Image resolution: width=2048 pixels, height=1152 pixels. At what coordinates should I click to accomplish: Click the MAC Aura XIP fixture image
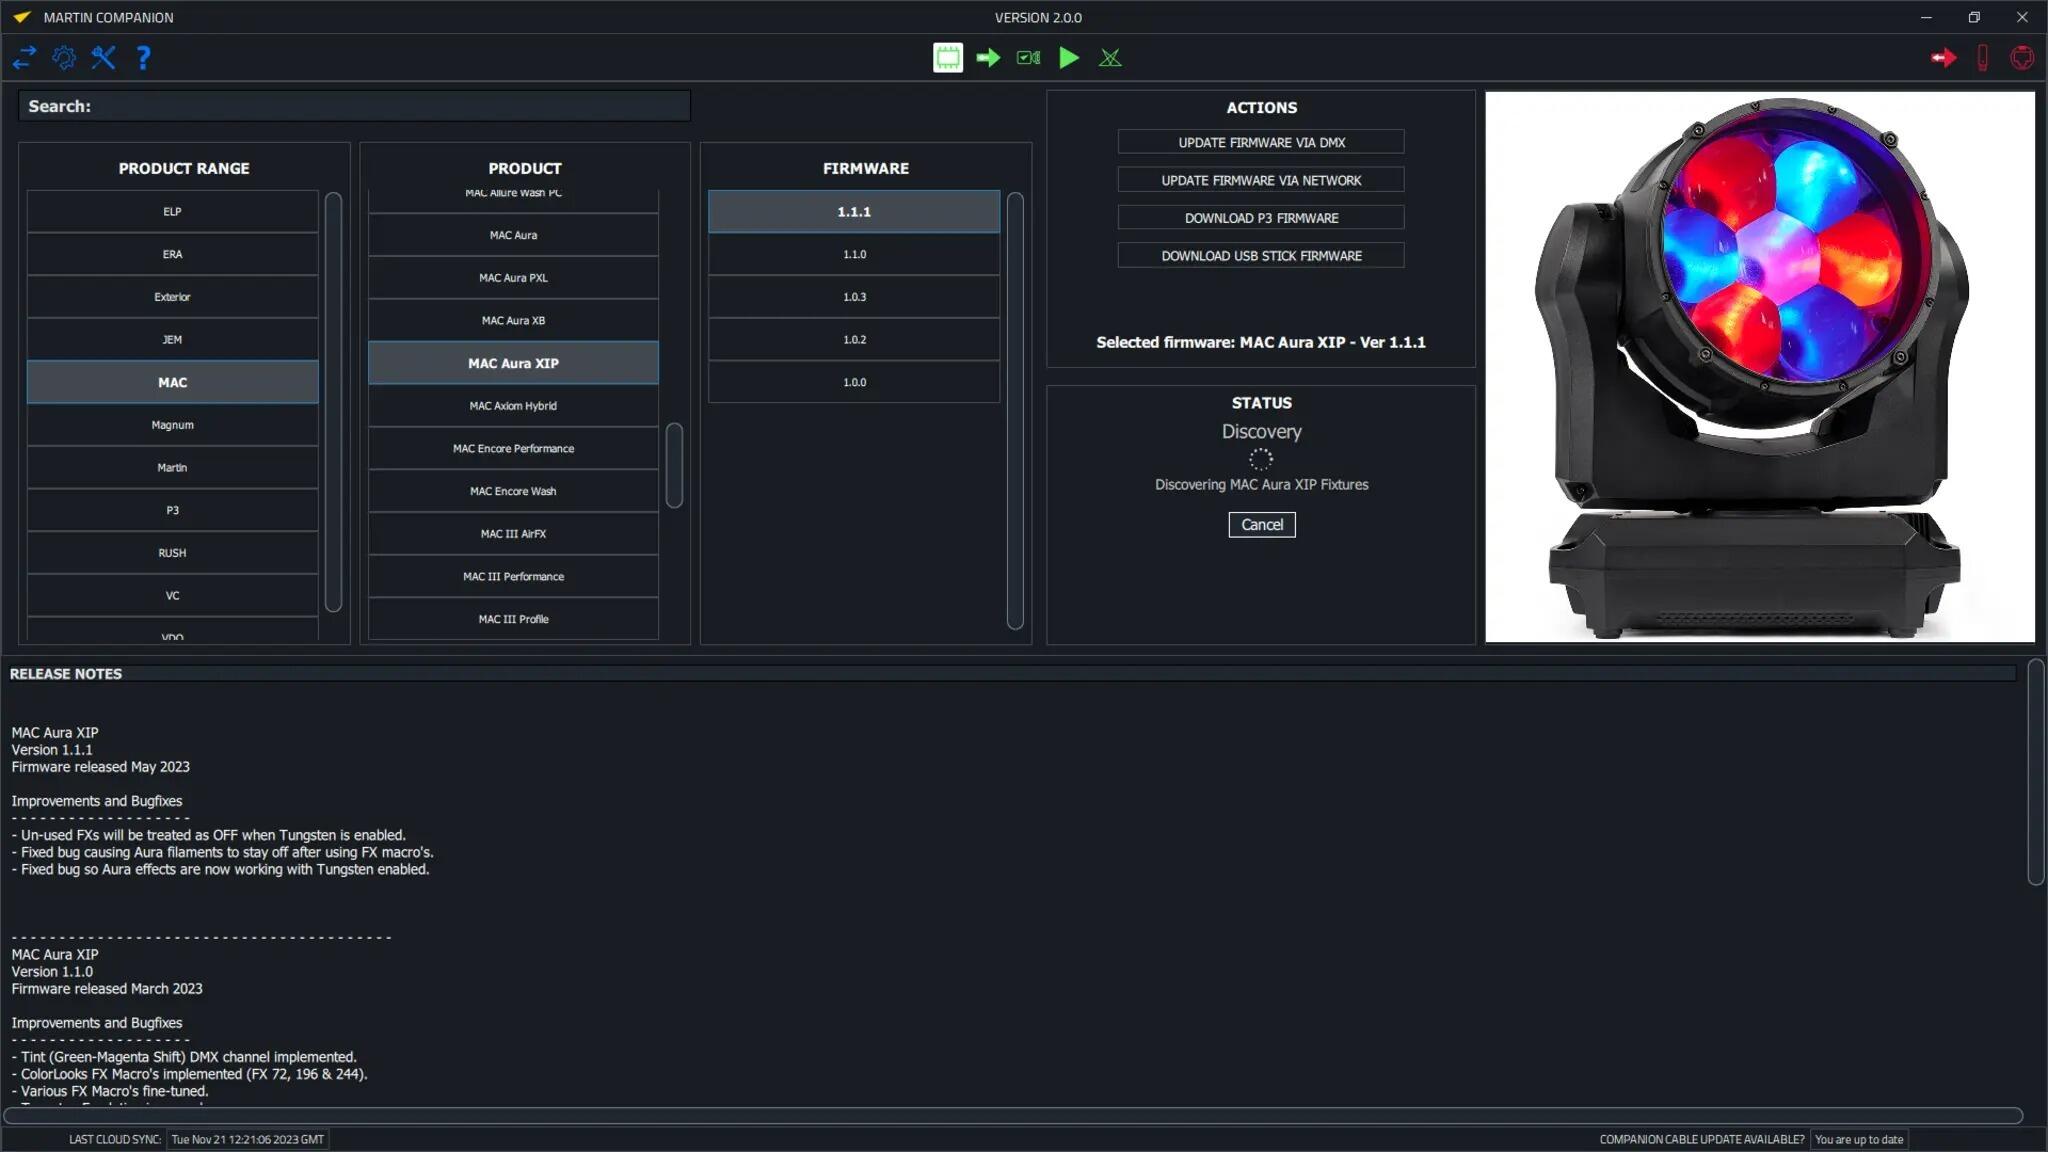point(1759,367)
